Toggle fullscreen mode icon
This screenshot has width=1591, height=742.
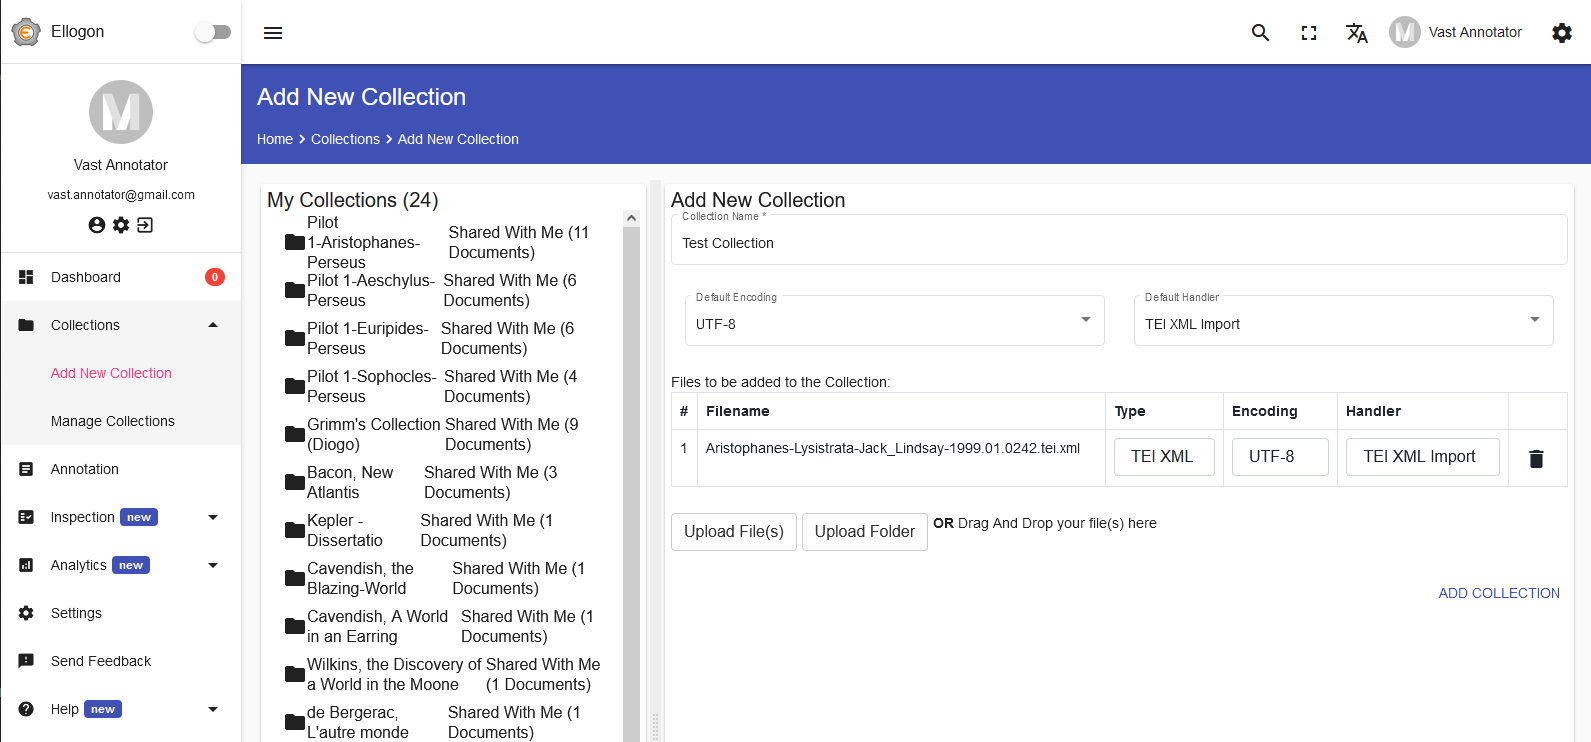pyautogui.click(x=1308, y=33)
